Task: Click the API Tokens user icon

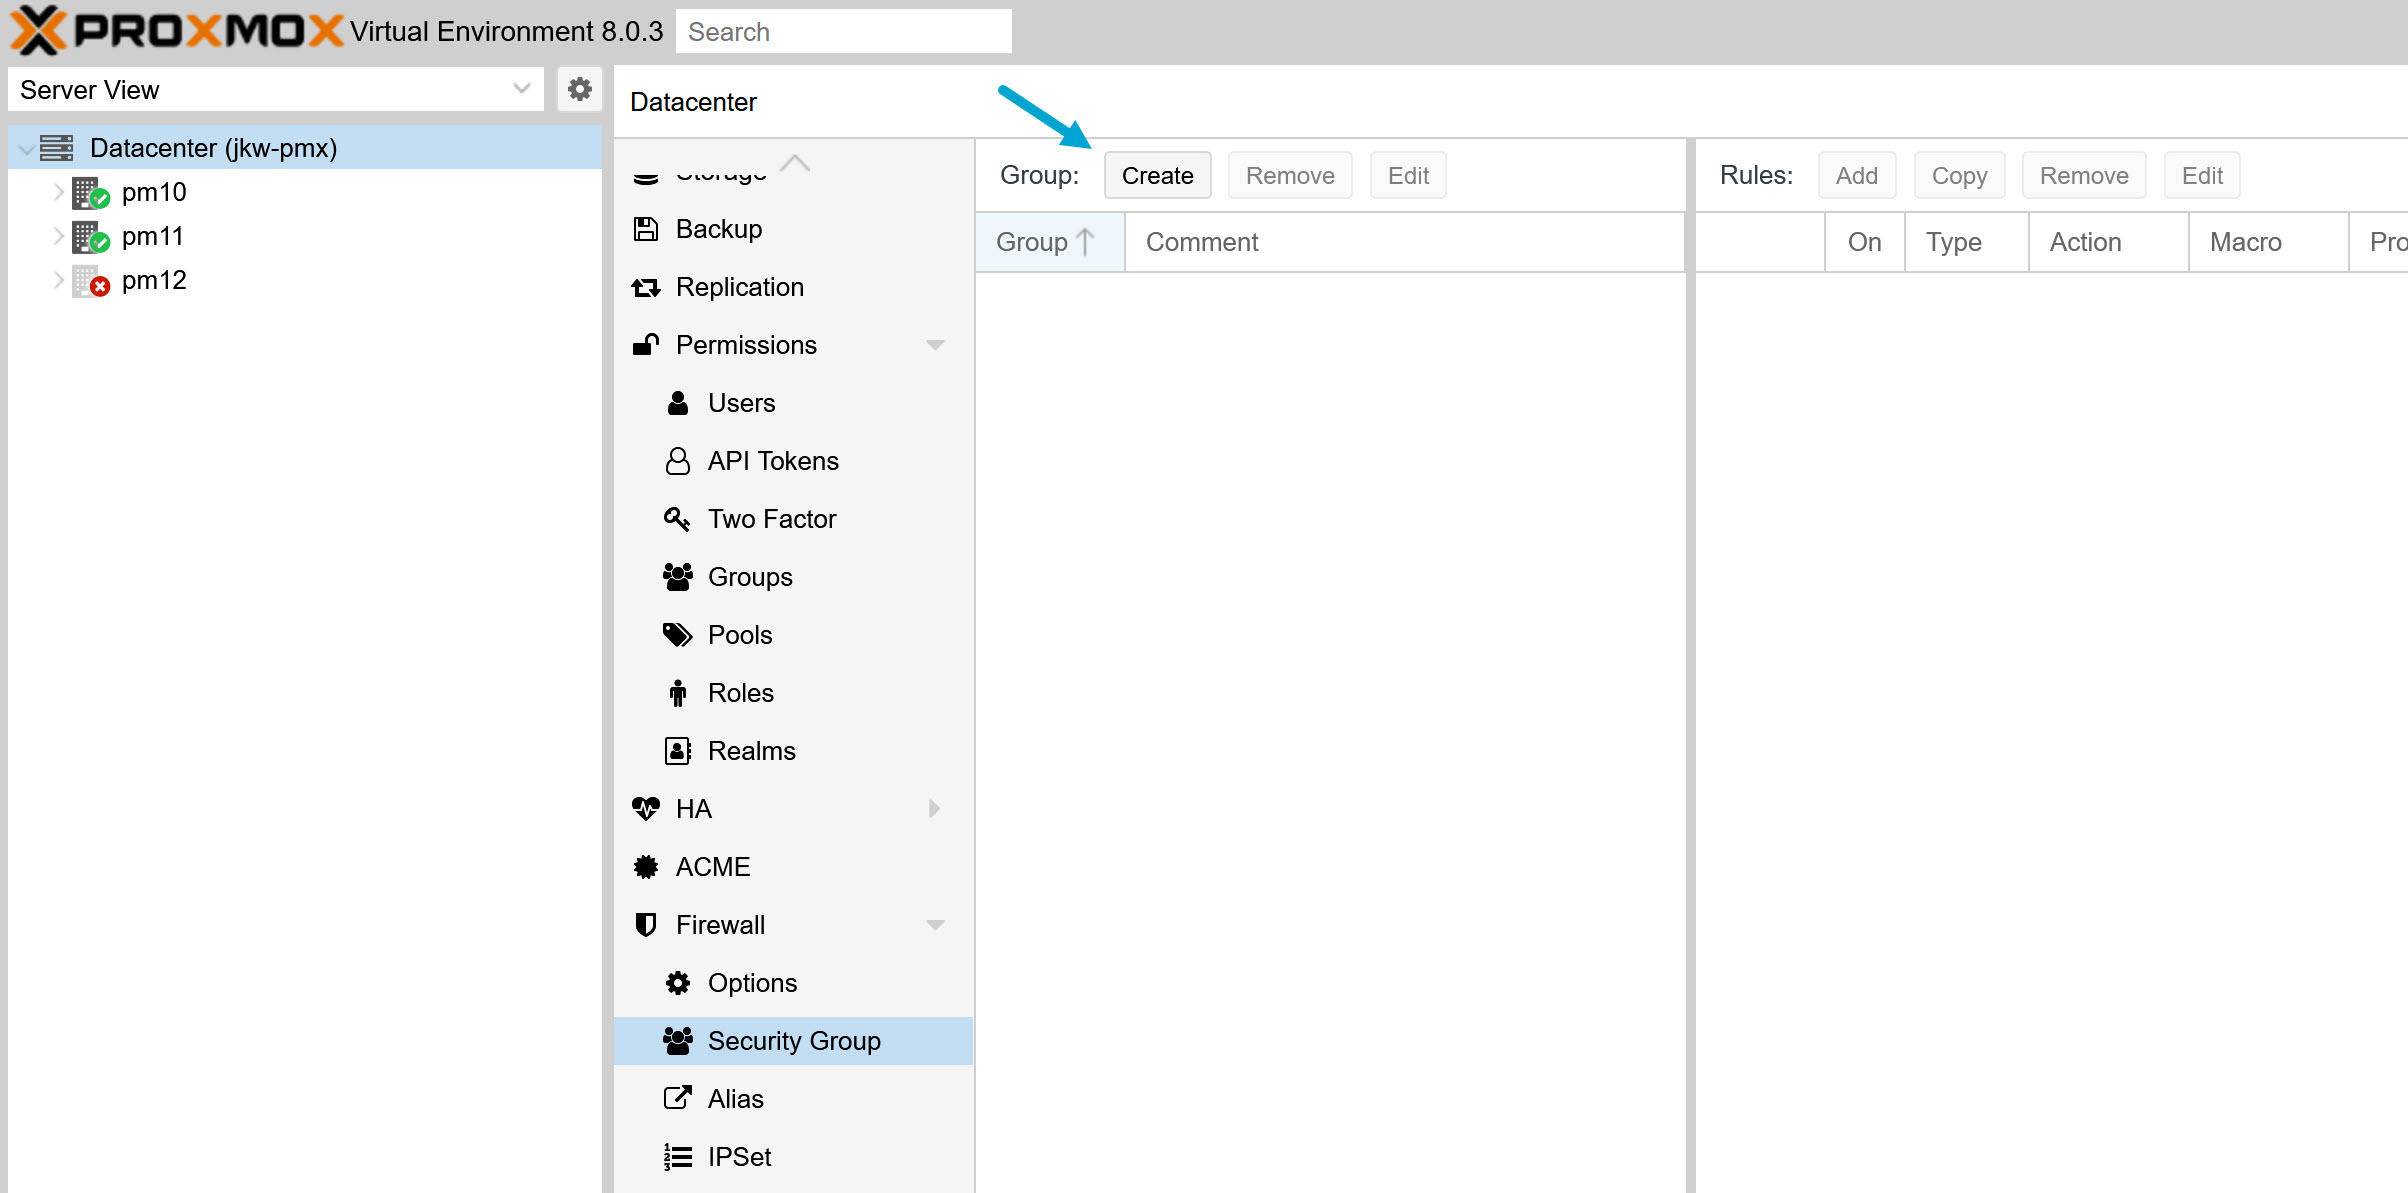Action: (677, 461)
